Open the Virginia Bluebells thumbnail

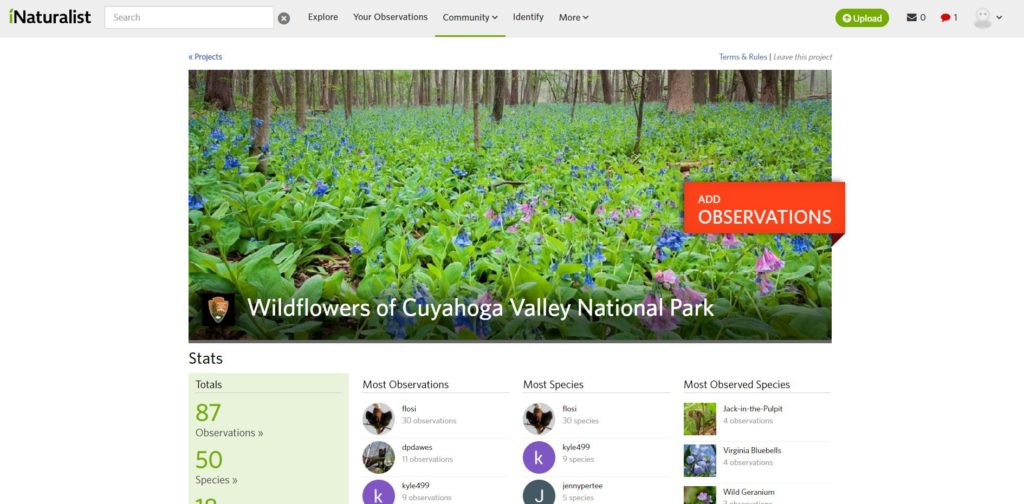tap(700, 460)
